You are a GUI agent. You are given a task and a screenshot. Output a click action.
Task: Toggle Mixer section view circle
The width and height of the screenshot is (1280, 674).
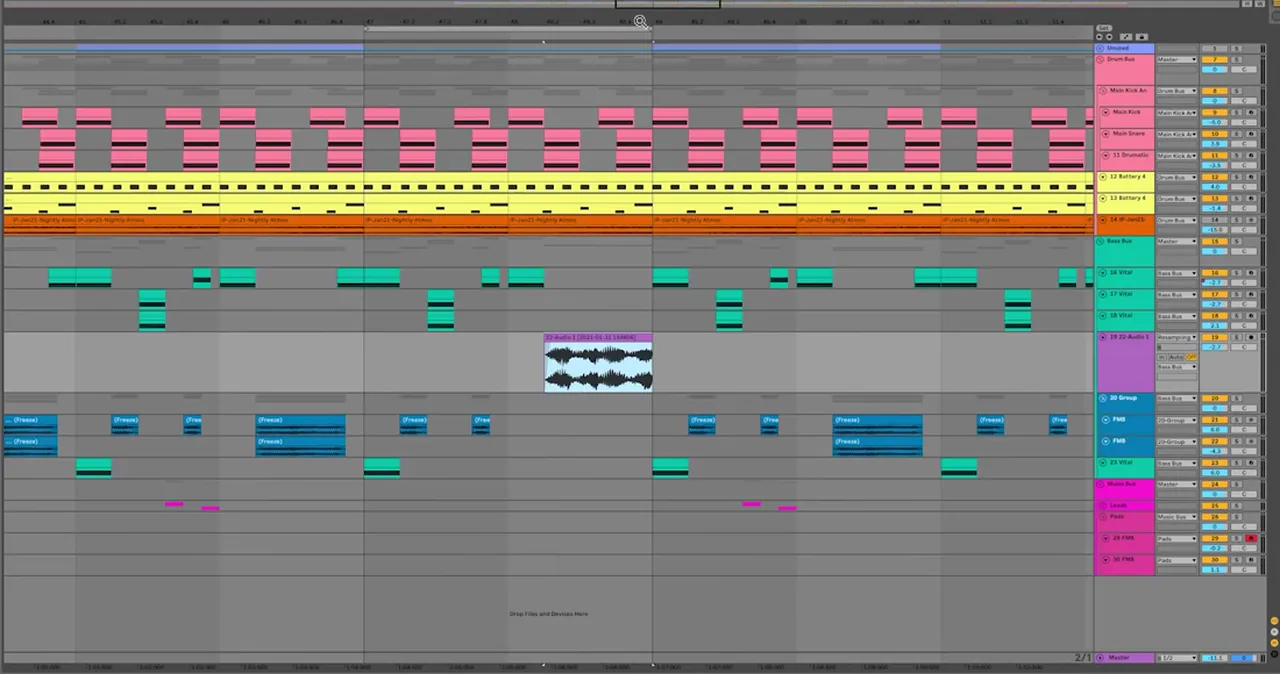point(1274,643)
